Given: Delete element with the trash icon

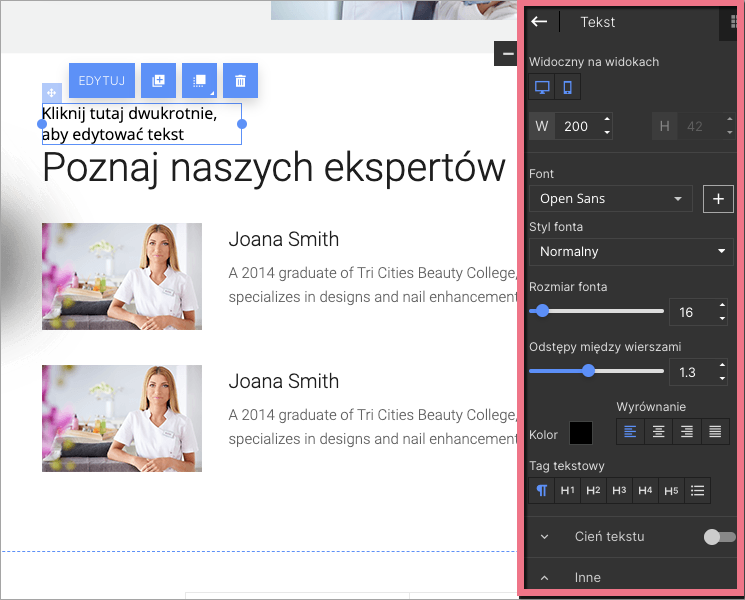Looking at the screenshot, I should (x=240, y=80).
